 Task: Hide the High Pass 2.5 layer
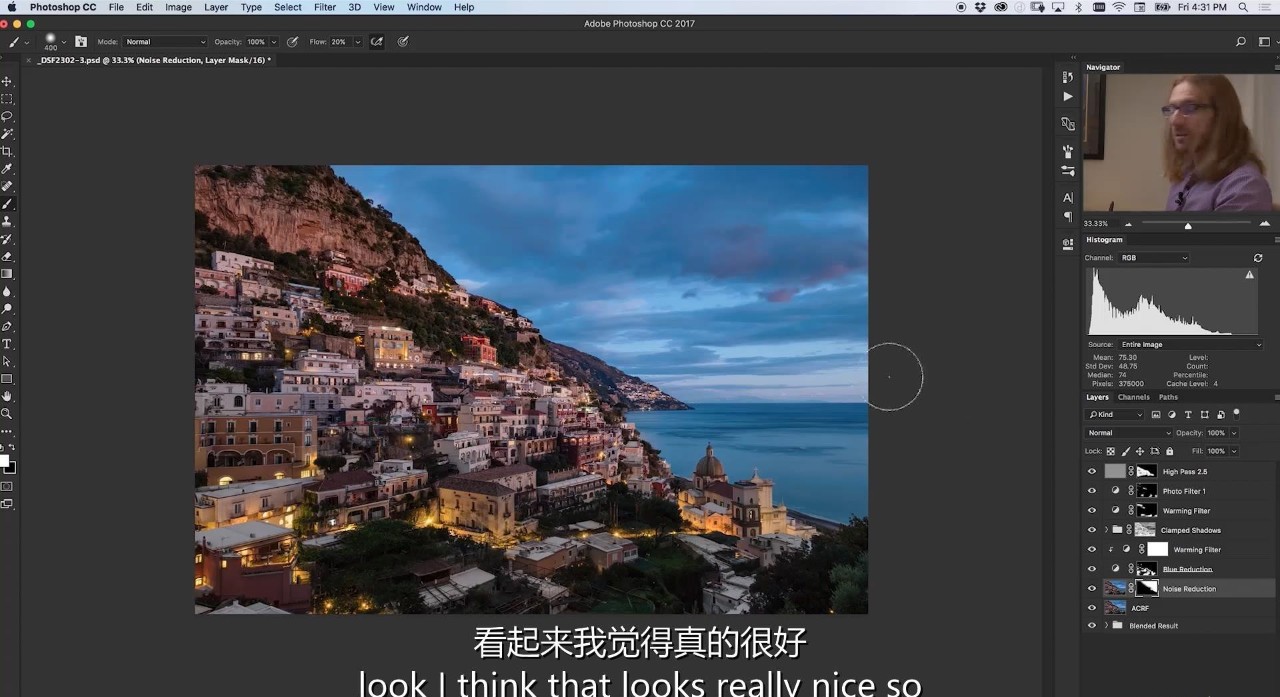1092,471
